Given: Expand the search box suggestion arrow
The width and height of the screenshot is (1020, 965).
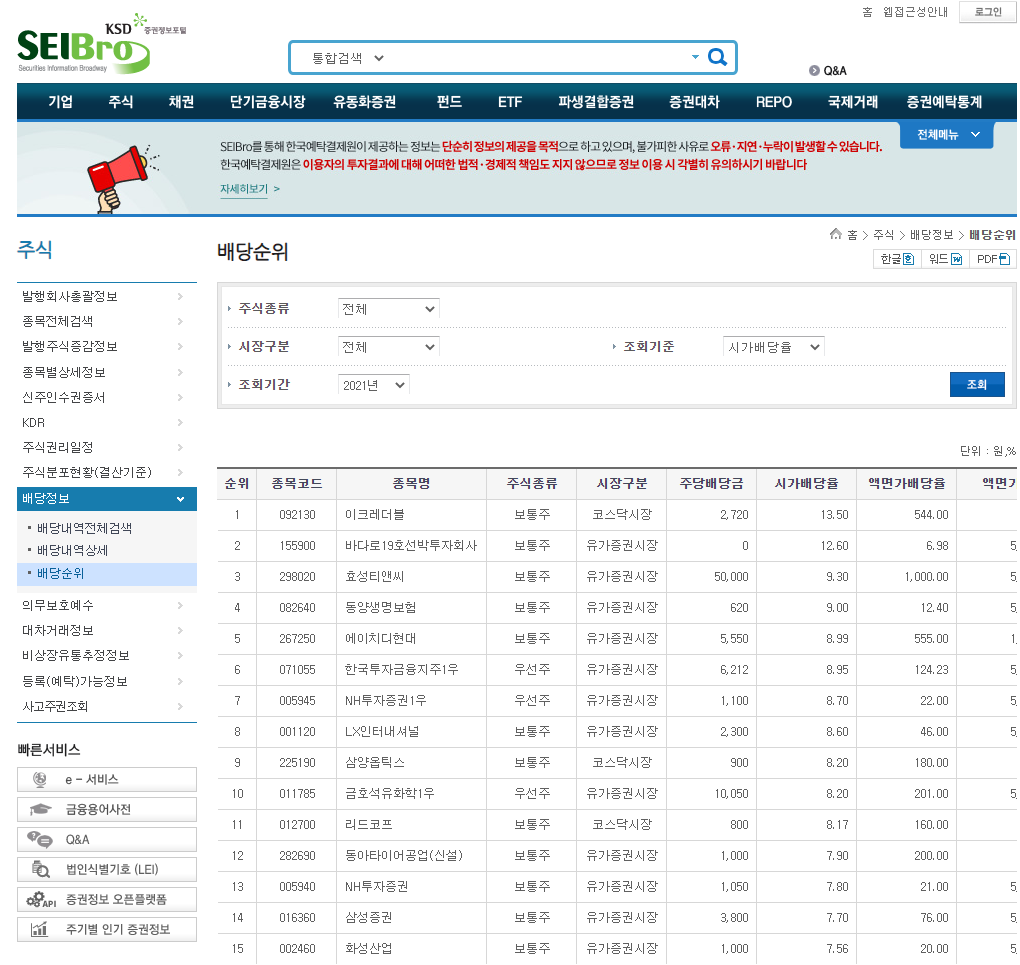Looking at the screenshot, I should coord(695,57).
